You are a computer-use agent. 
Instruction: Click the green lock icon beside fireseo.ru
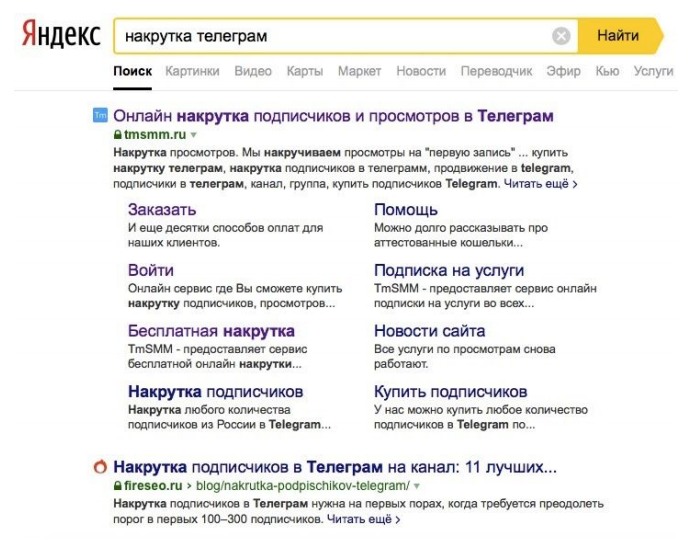click(117, 486)
